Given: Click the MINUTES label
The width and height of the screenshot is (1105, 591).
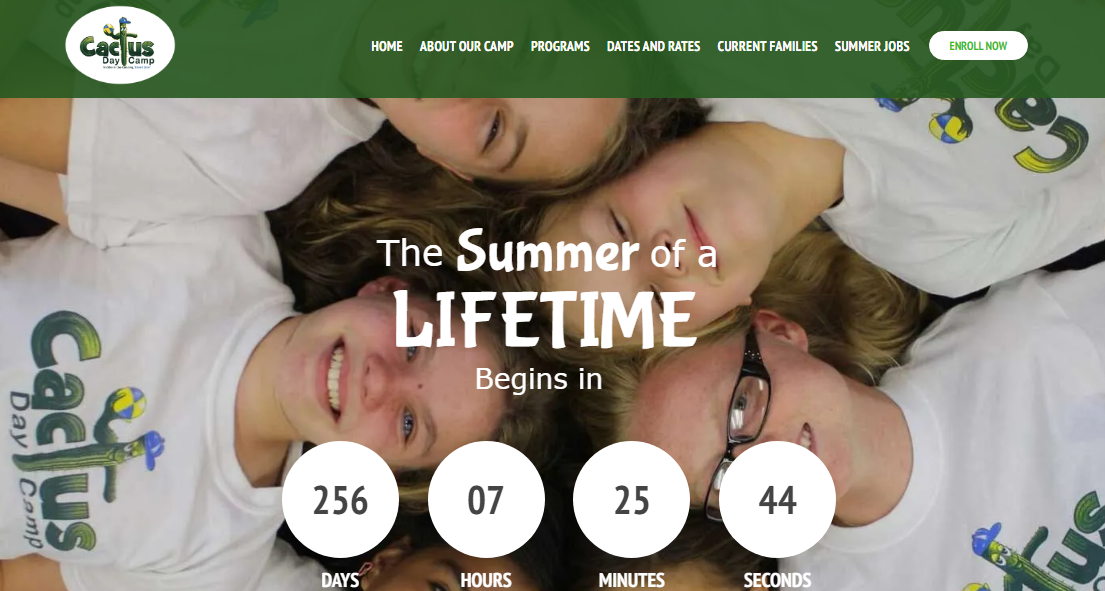Looking at the screenshot, I should [x=631, y=580].
